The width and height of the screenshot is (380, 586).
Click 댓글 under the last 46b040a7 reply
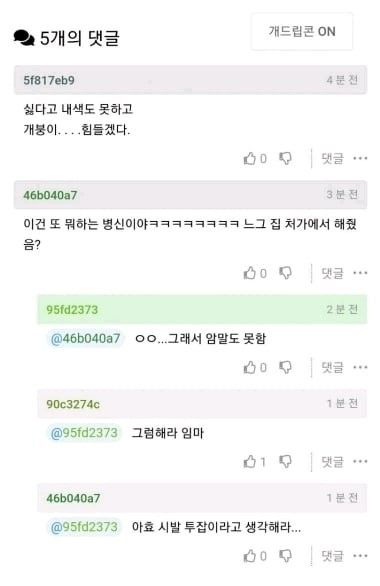click(332, 556)
